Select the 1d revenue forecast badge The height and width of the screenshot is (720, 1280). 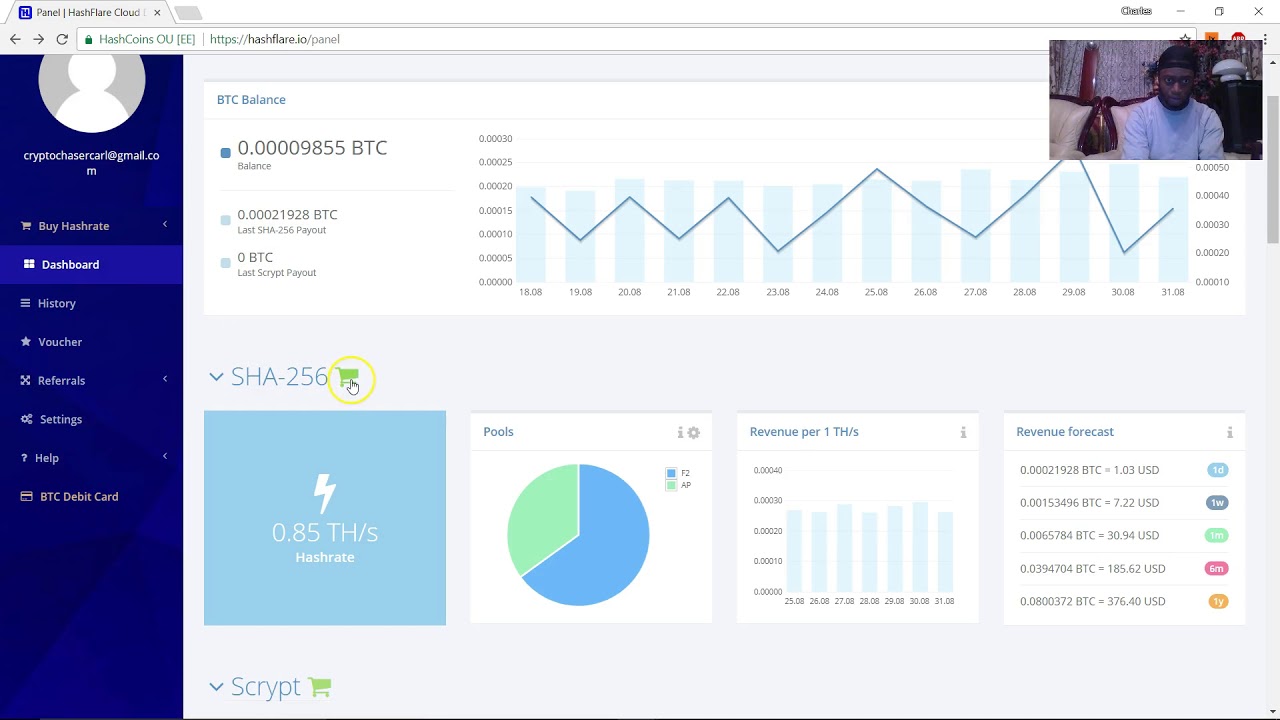pos(1218,470)
